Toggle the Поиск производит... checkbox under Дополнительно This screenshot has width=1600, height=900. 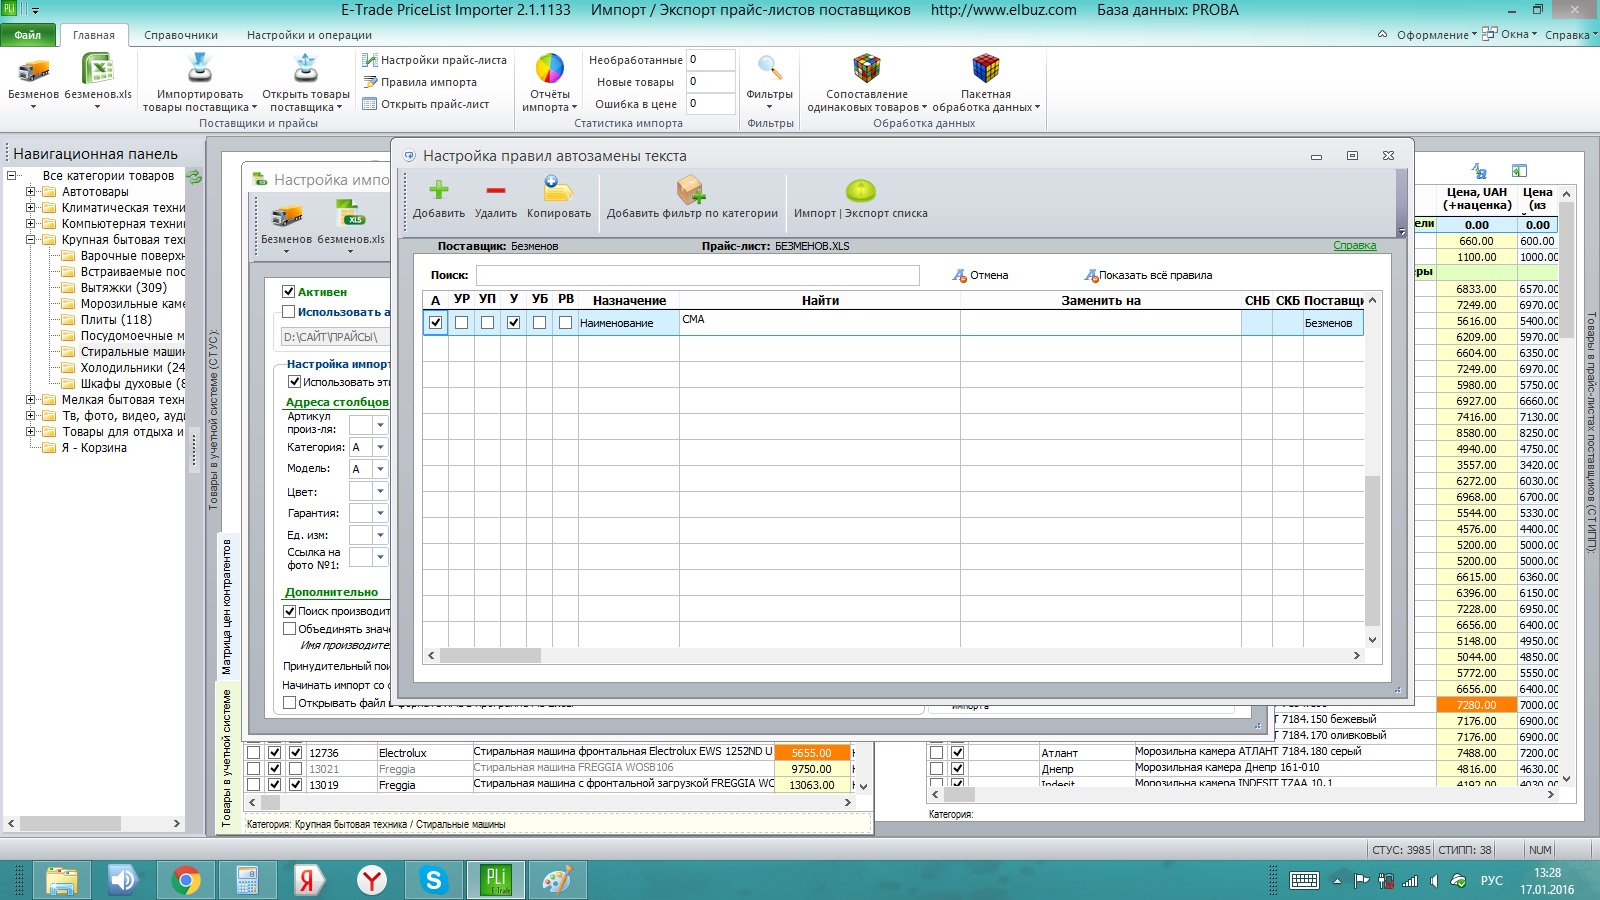(290, 611)
